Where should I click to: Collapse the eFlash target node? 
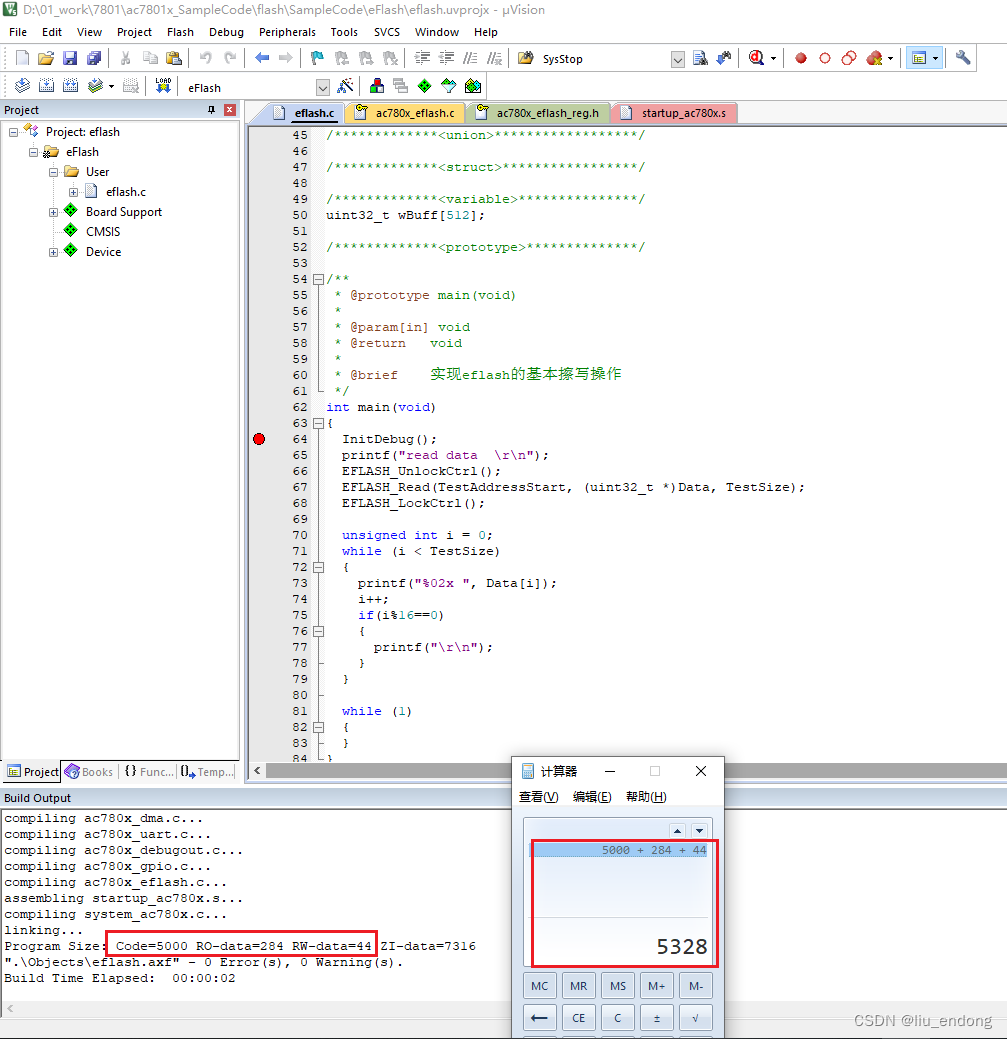coord(33,152)
